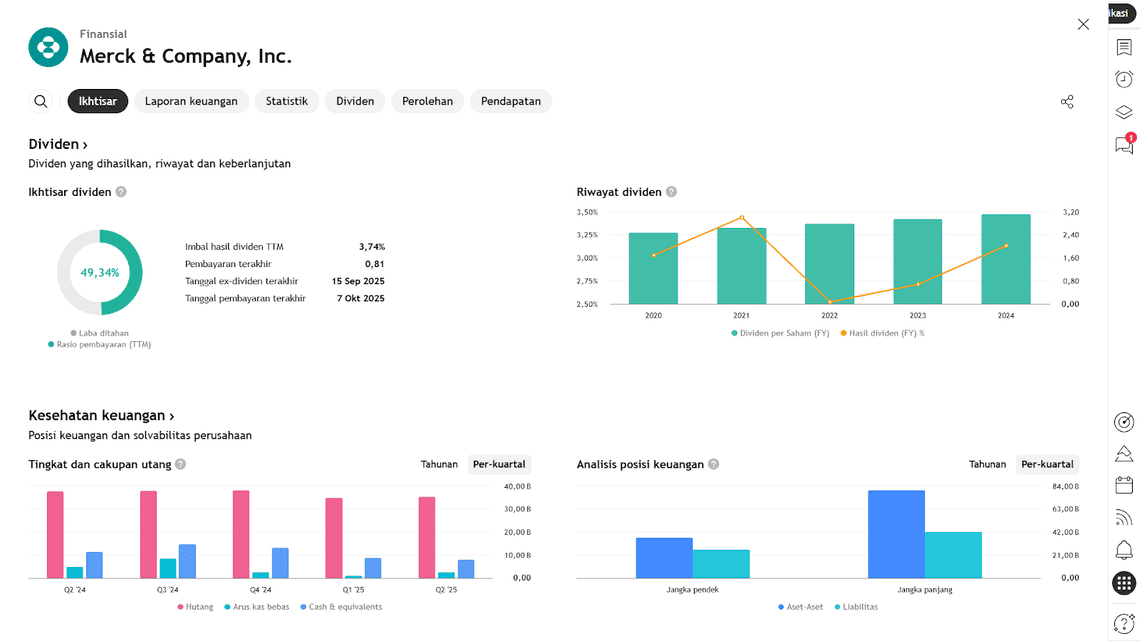The image size is (1140, 641).
Task: Show info tooltip for Ikhtisar dividen
Action: (x=121, y=192)
